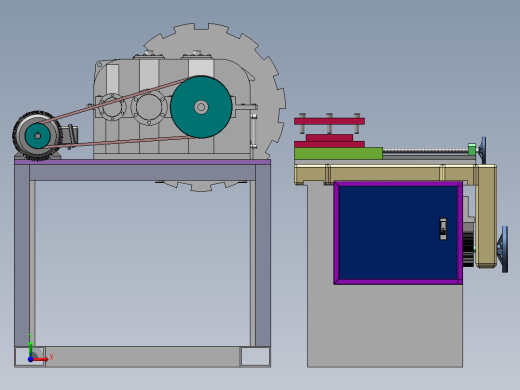Select the top red clamp plate
The image size is (520, 390).
[x=329, y=121]
